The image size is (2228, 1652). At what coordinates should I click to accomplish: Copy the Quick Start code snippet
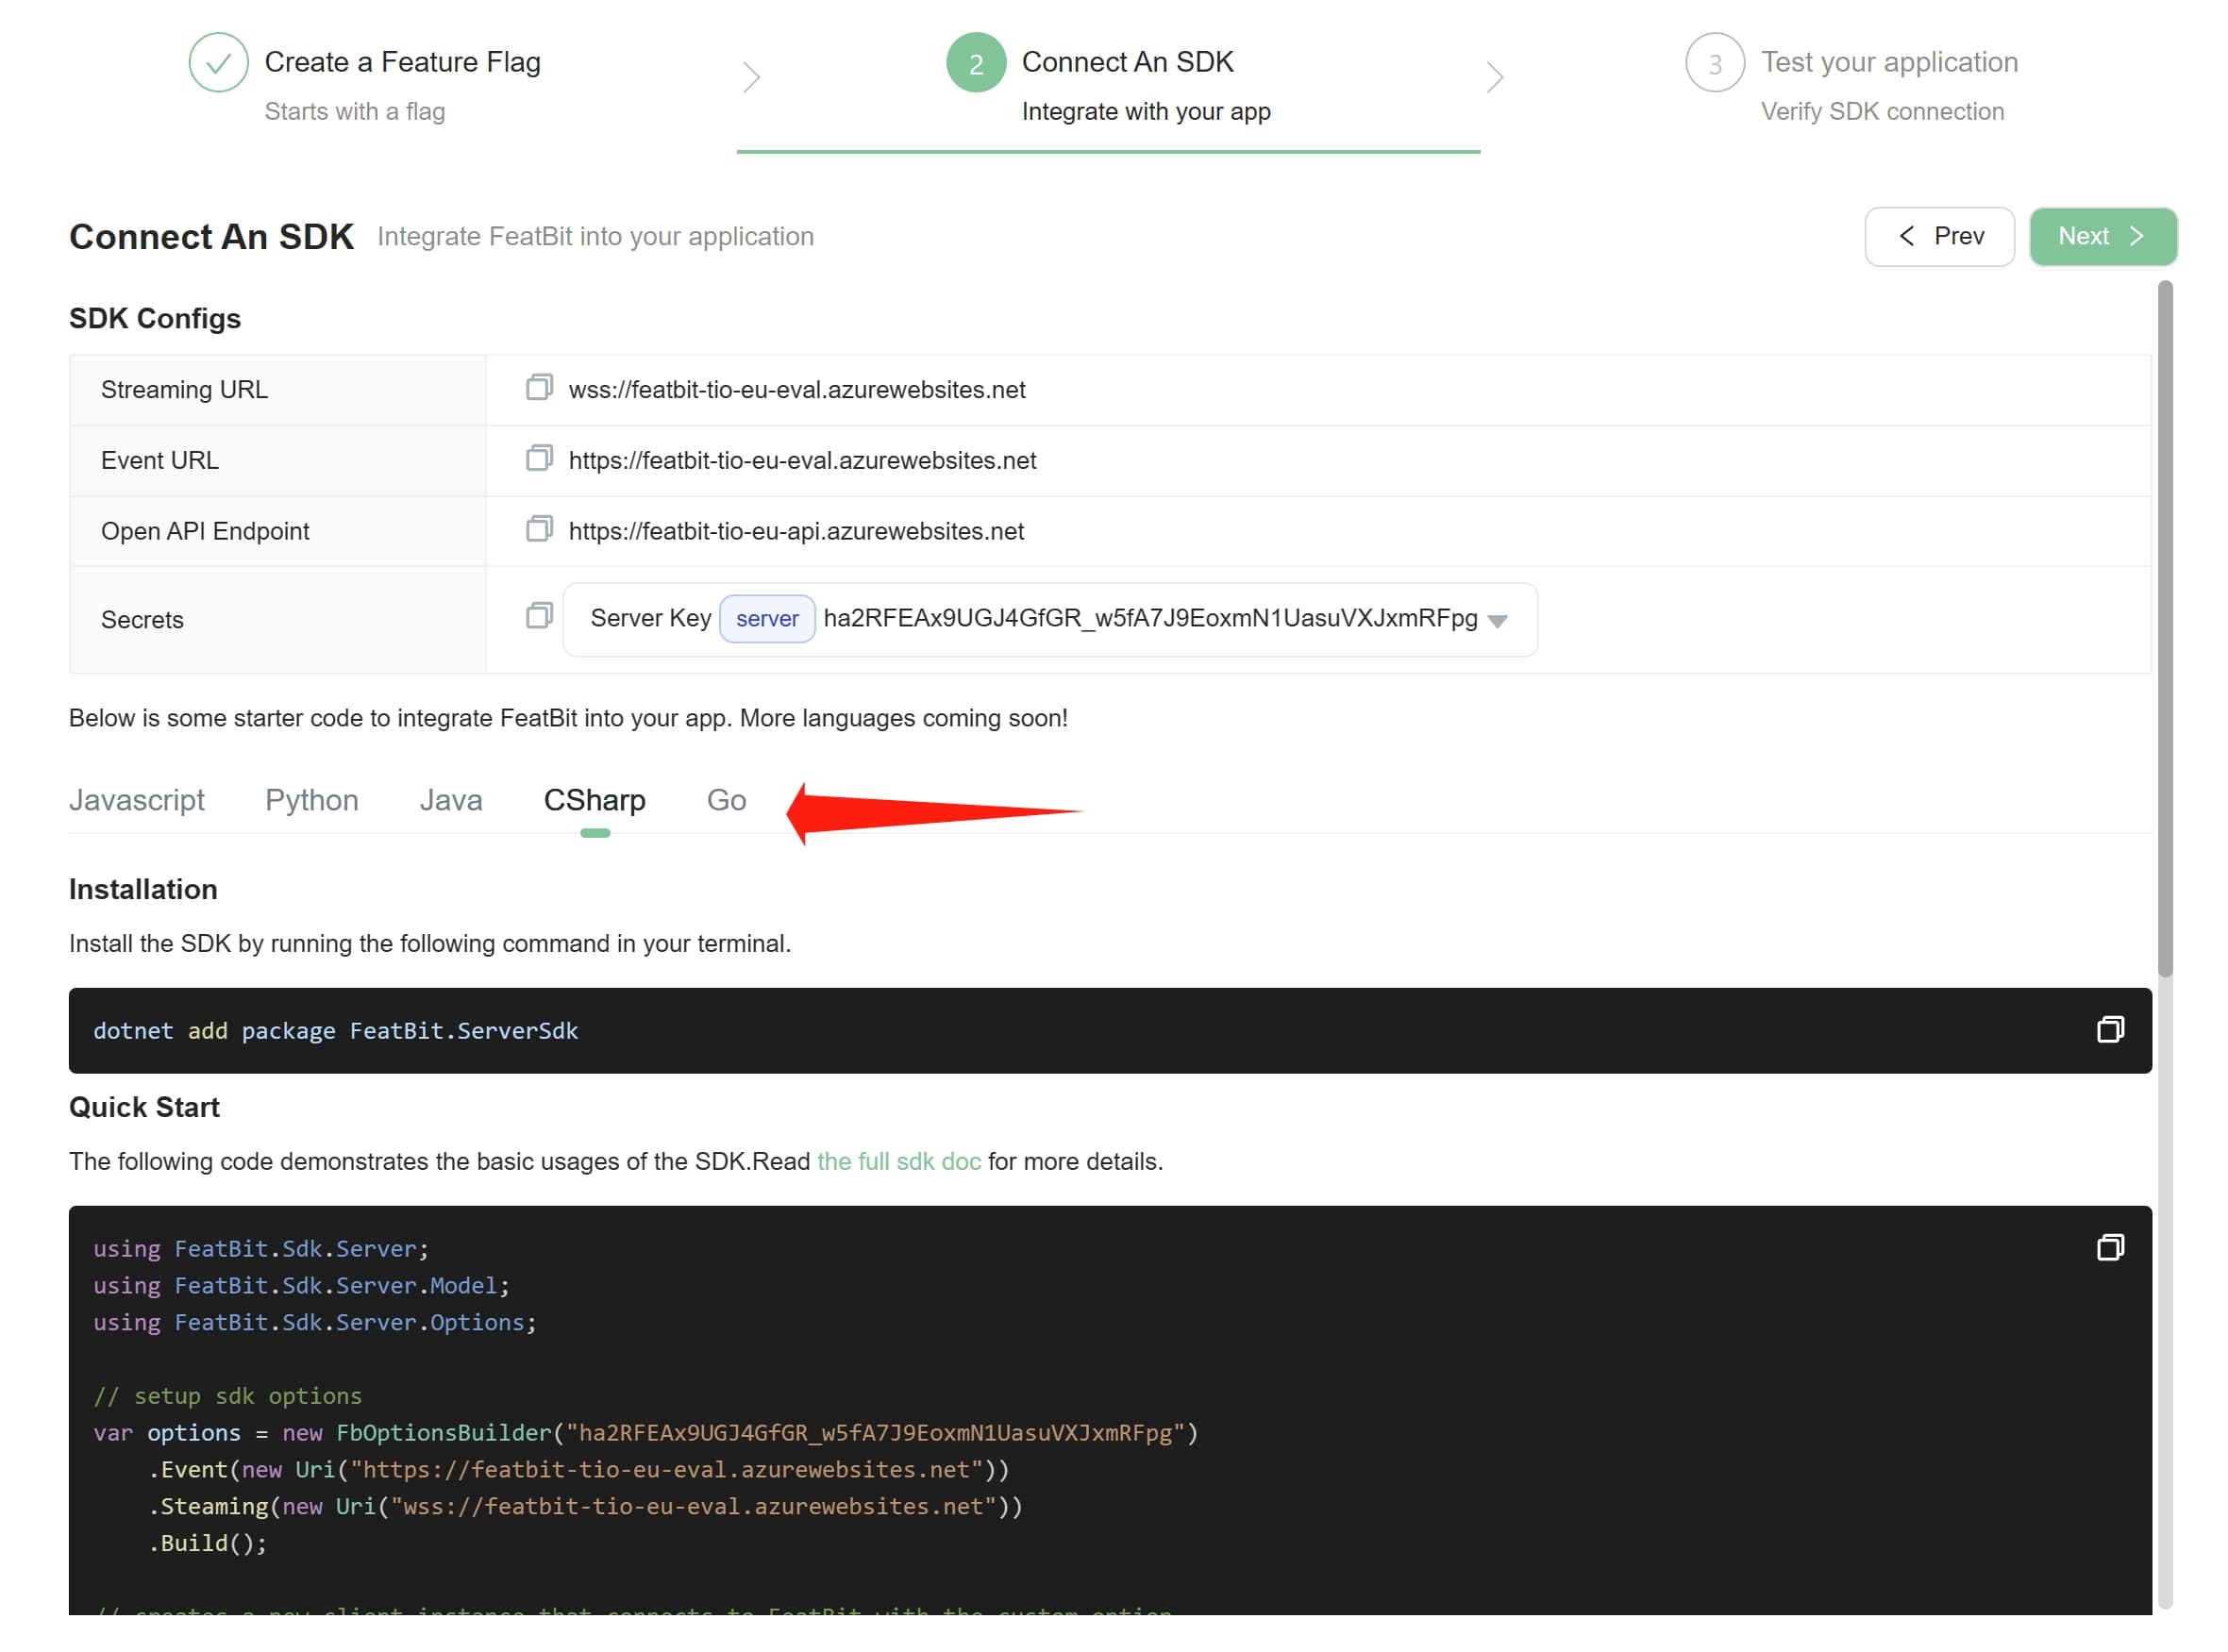[2109, 1248]
